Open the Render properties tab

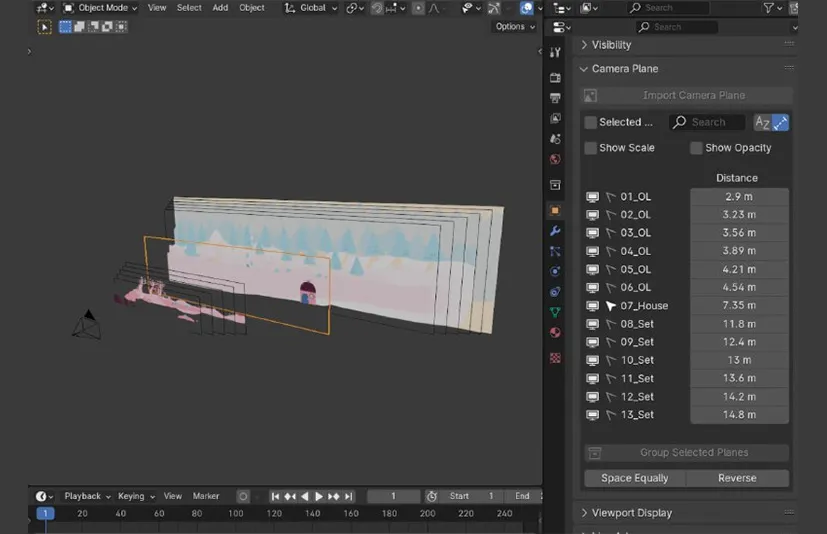point(555,78)
